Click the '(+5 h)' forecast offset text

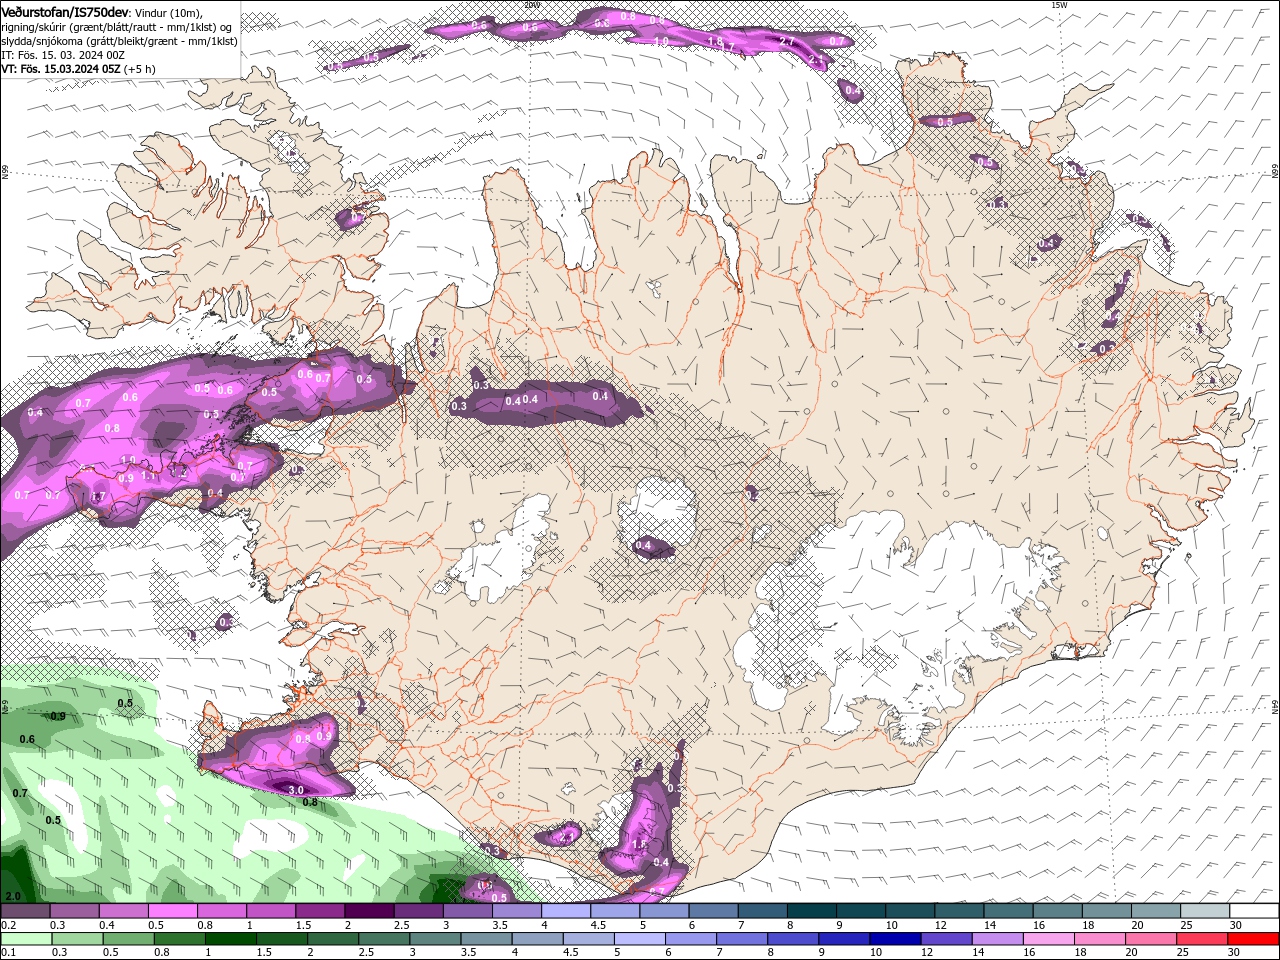140,69
